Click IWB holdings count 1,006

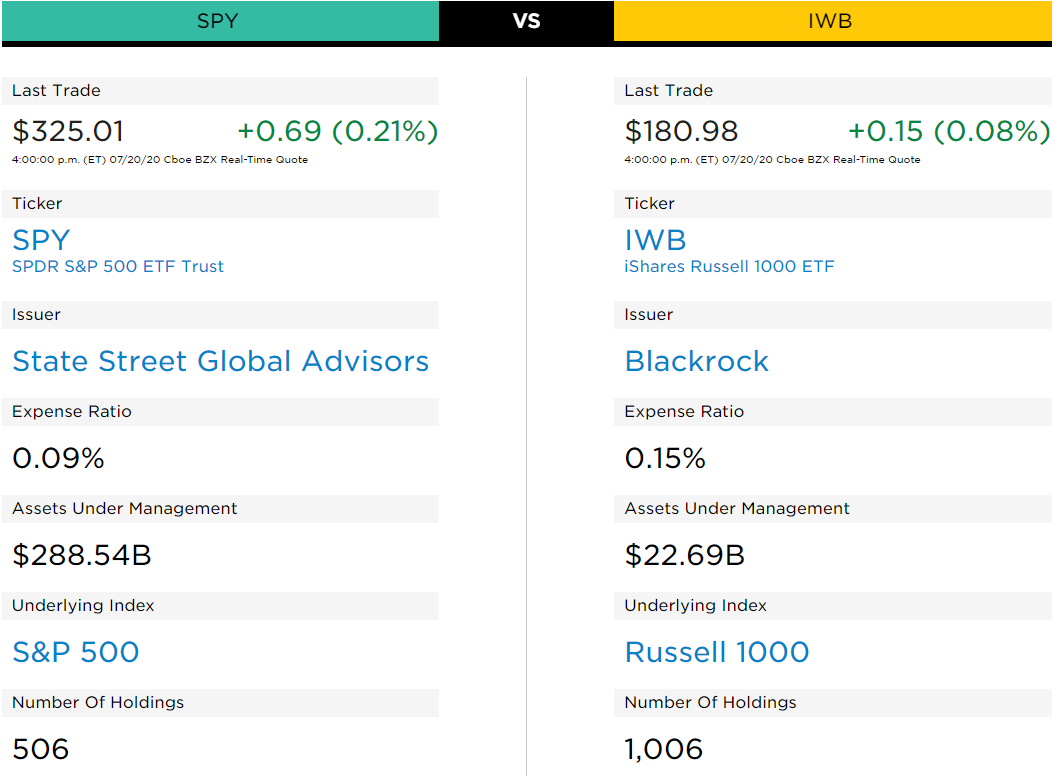[x=663, y=749]
